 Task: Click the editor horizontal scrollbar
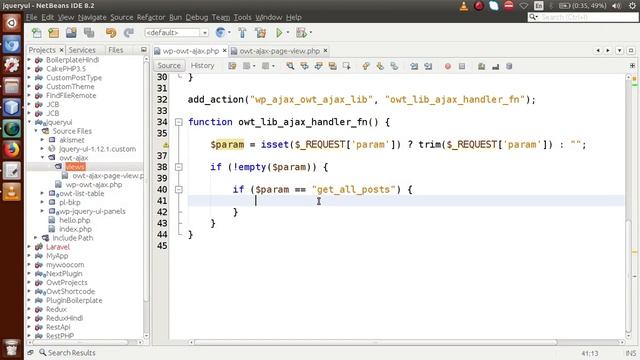(x=376, y=342)
